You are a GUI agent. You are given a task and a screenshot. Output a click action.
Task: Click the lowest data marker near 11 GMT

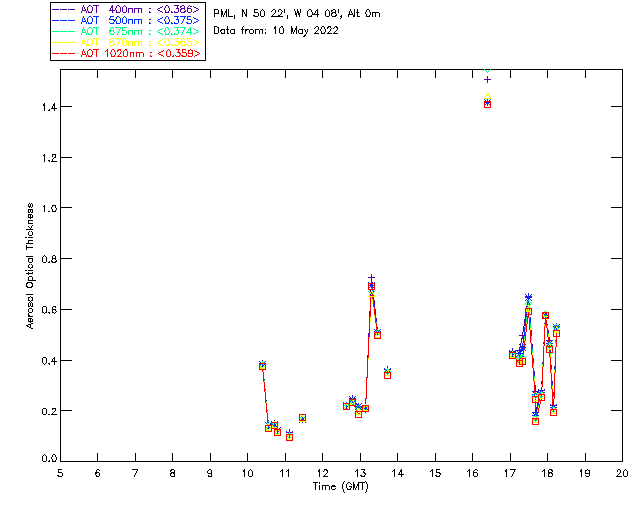click(x=289, y=437)
